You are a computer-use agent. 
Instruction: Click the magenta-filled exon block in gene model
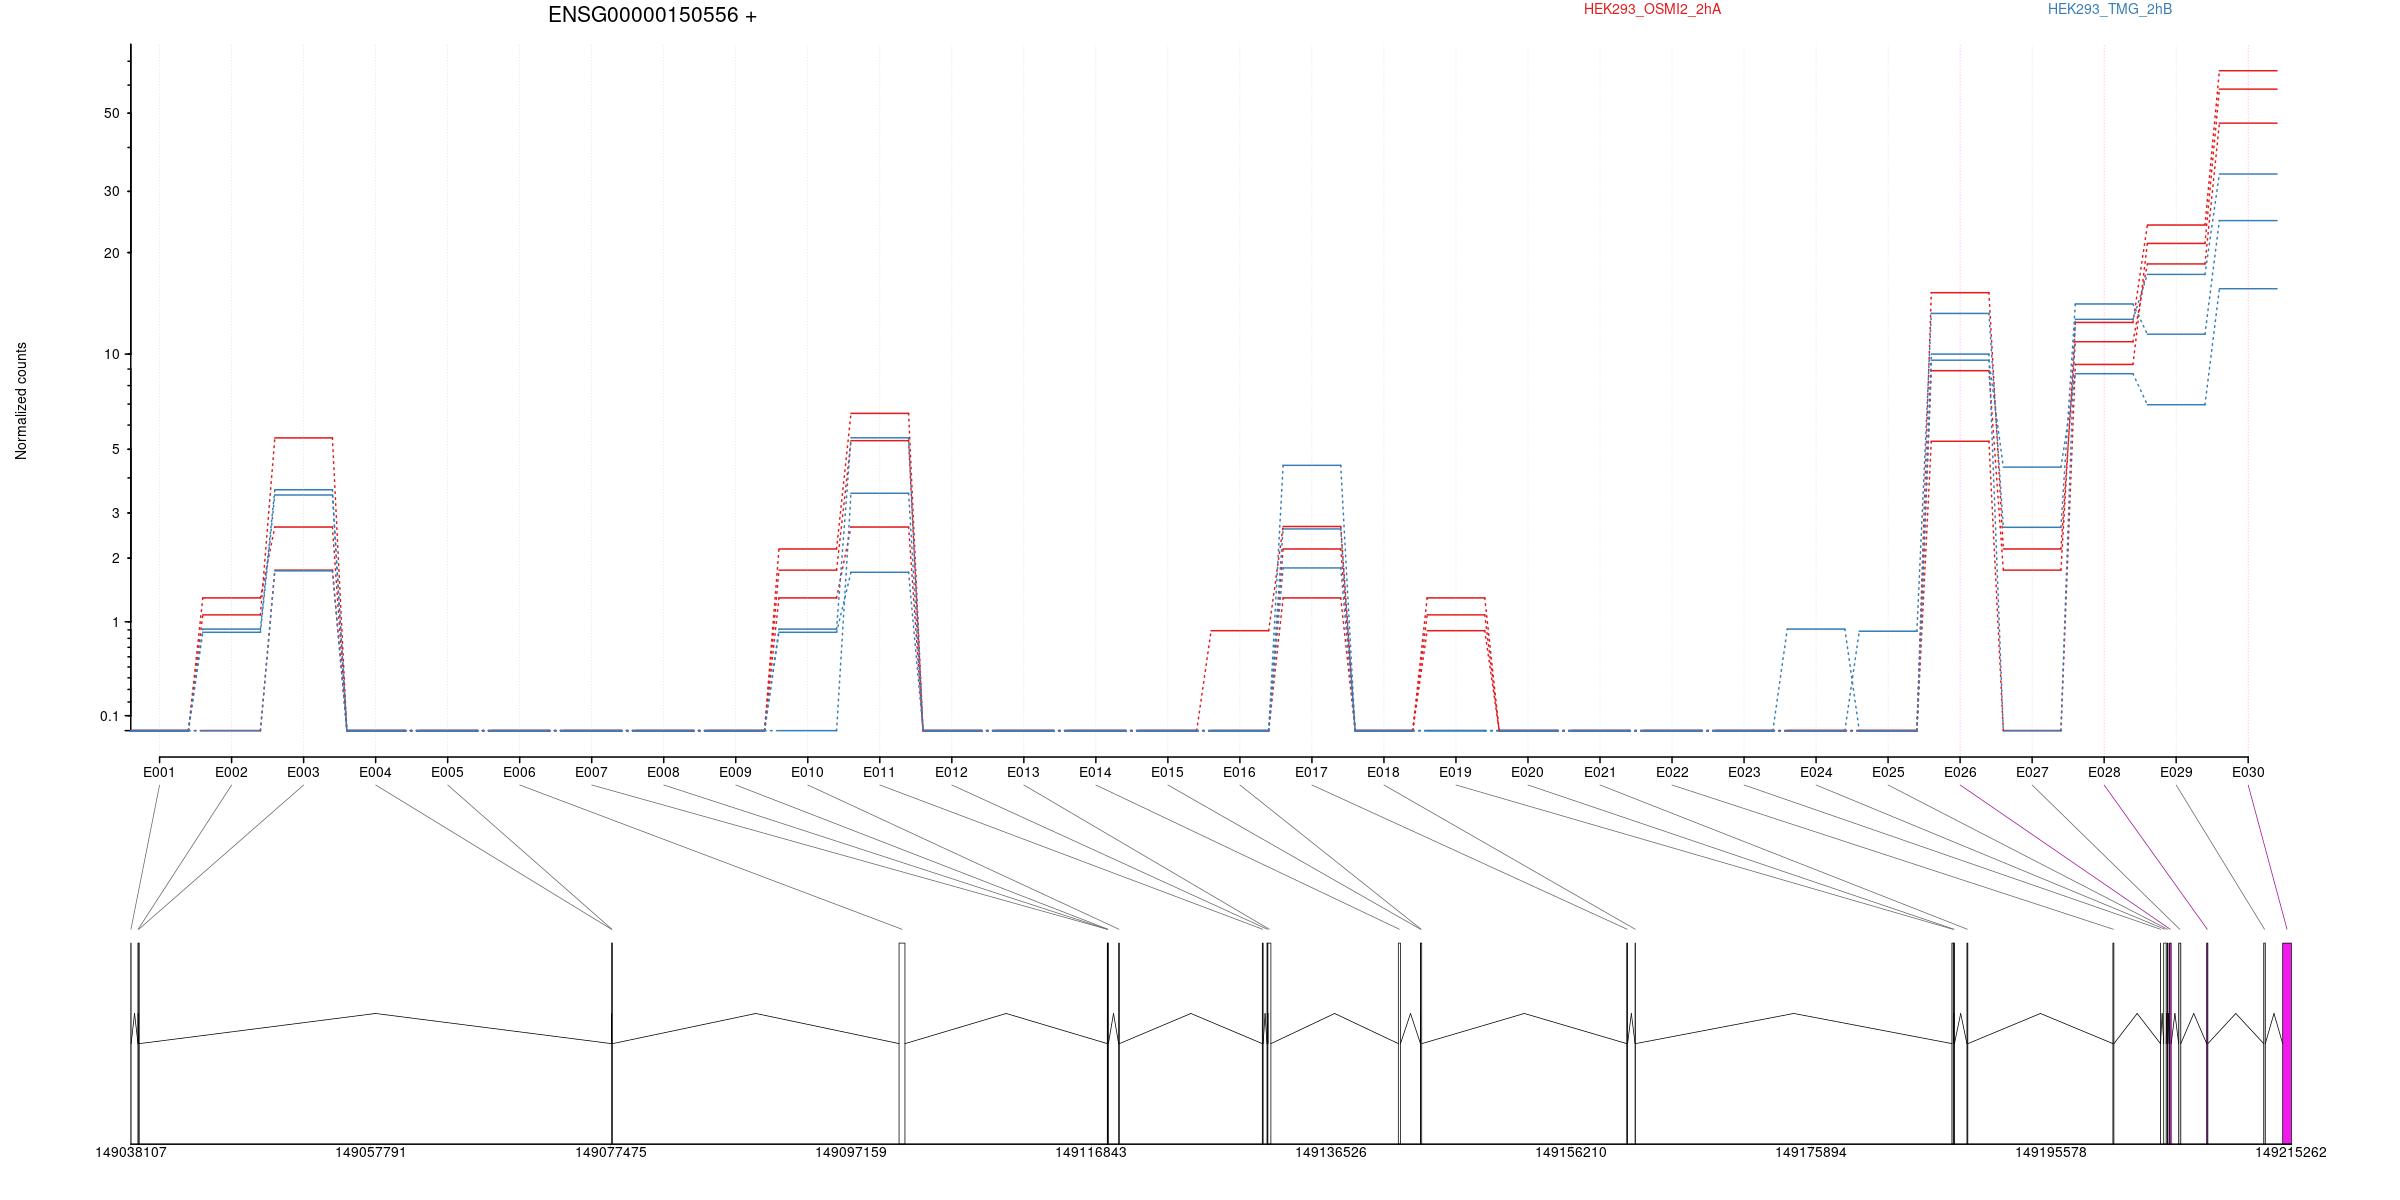click(2287, 1043)
